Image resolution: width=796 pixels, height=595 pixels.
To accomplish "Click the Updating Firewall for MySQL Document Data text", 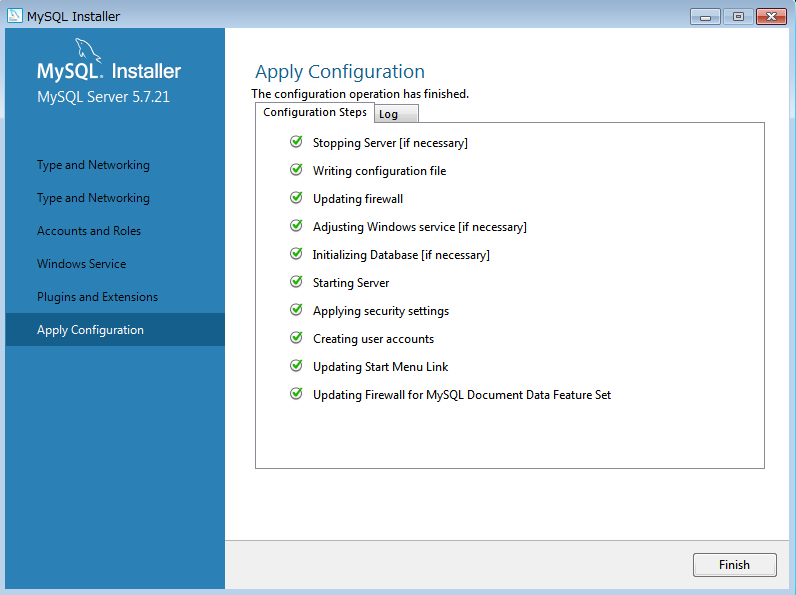I will [x=461, y=395].
